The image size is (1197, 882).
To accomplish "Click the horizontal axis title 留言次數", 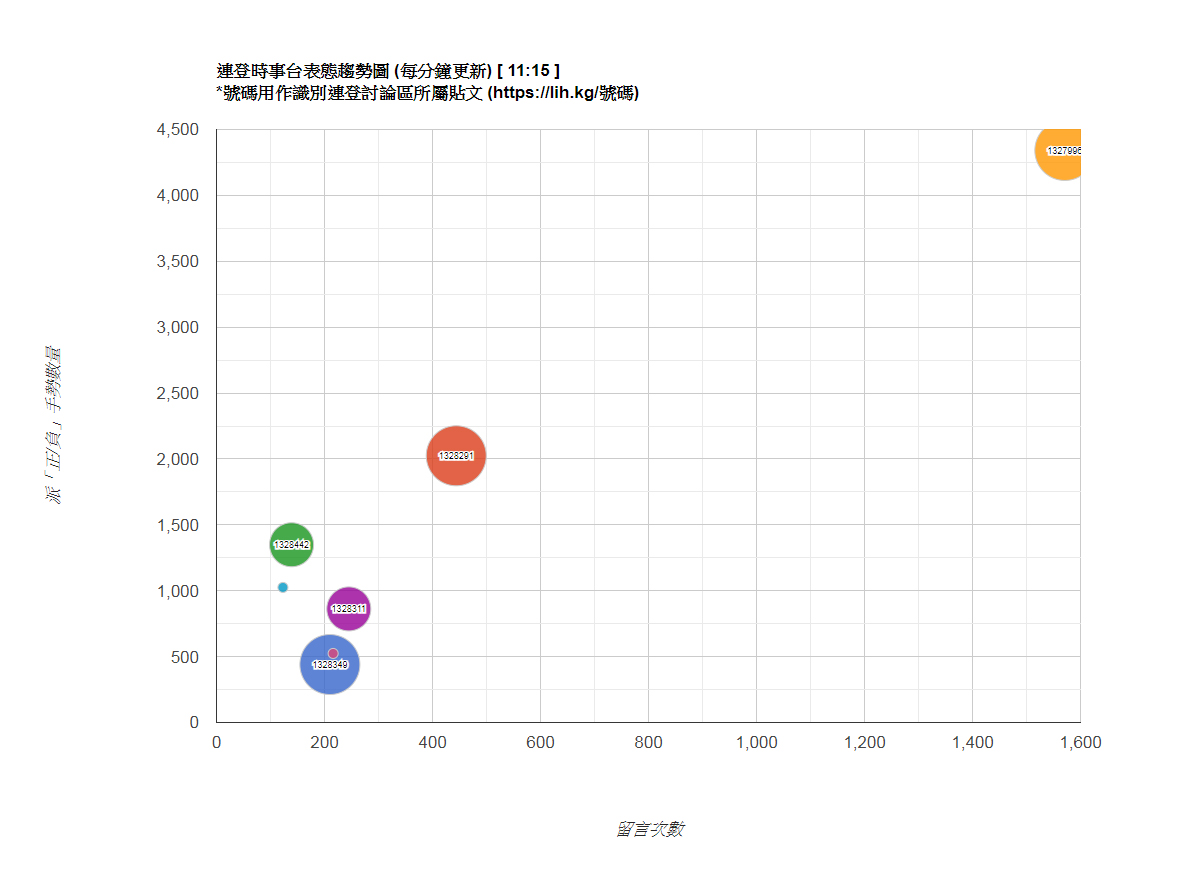I will click(x=649, y=829).
